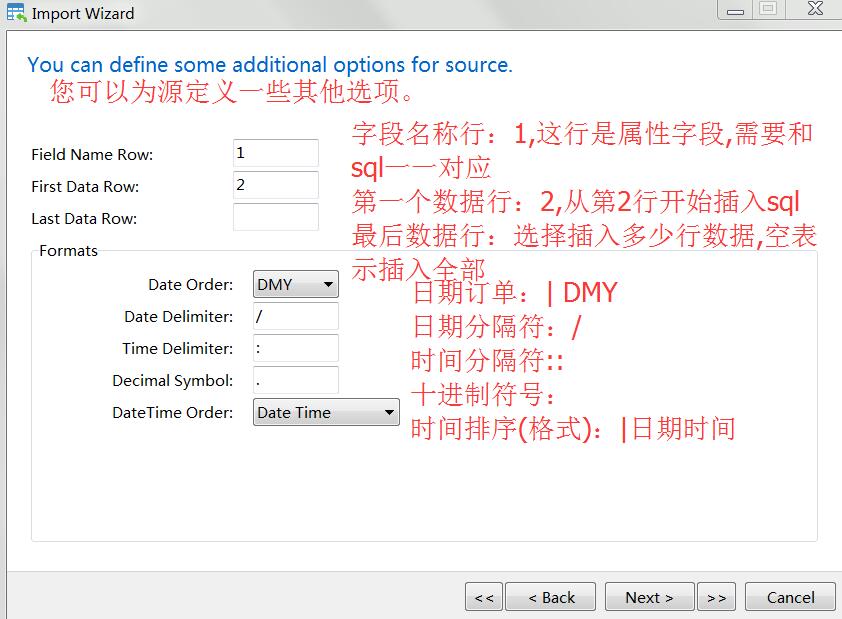Screen dimensions: 842x619
Task: Click the First Data Row input field
Action: click(275, 185)
